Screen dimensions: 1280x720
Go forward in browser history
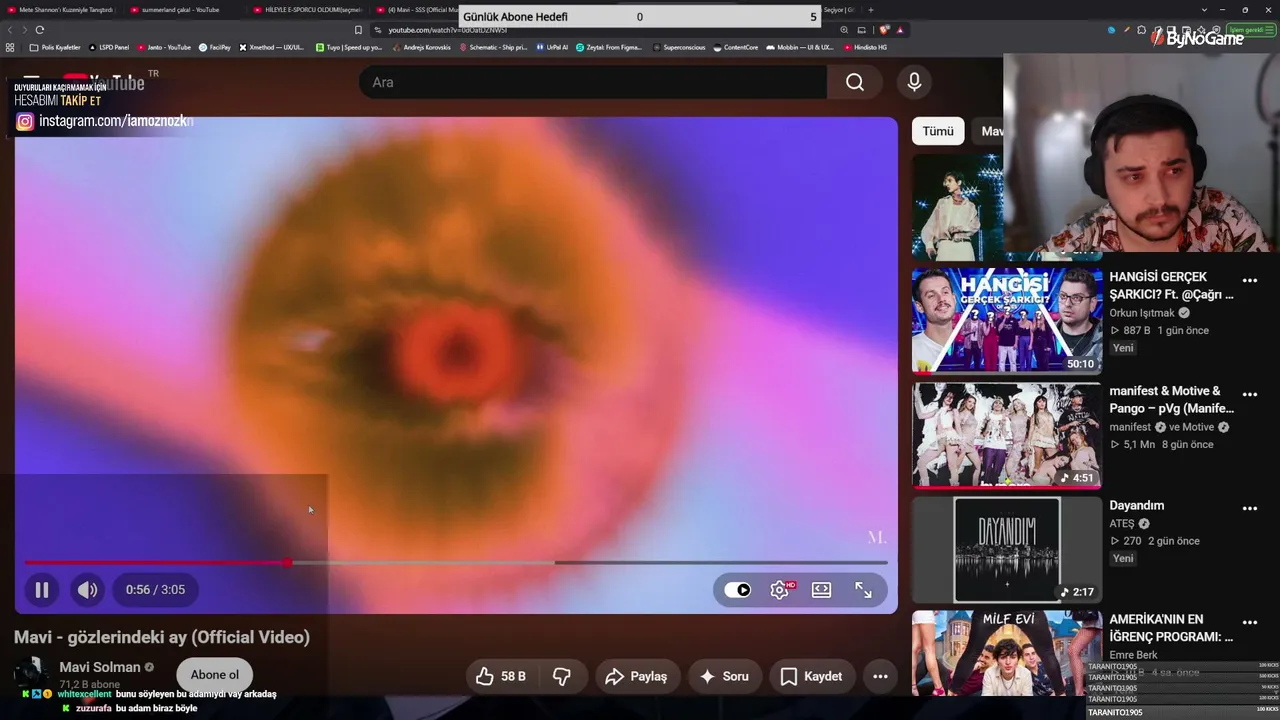pyautogui.click(x=24, y=30)
